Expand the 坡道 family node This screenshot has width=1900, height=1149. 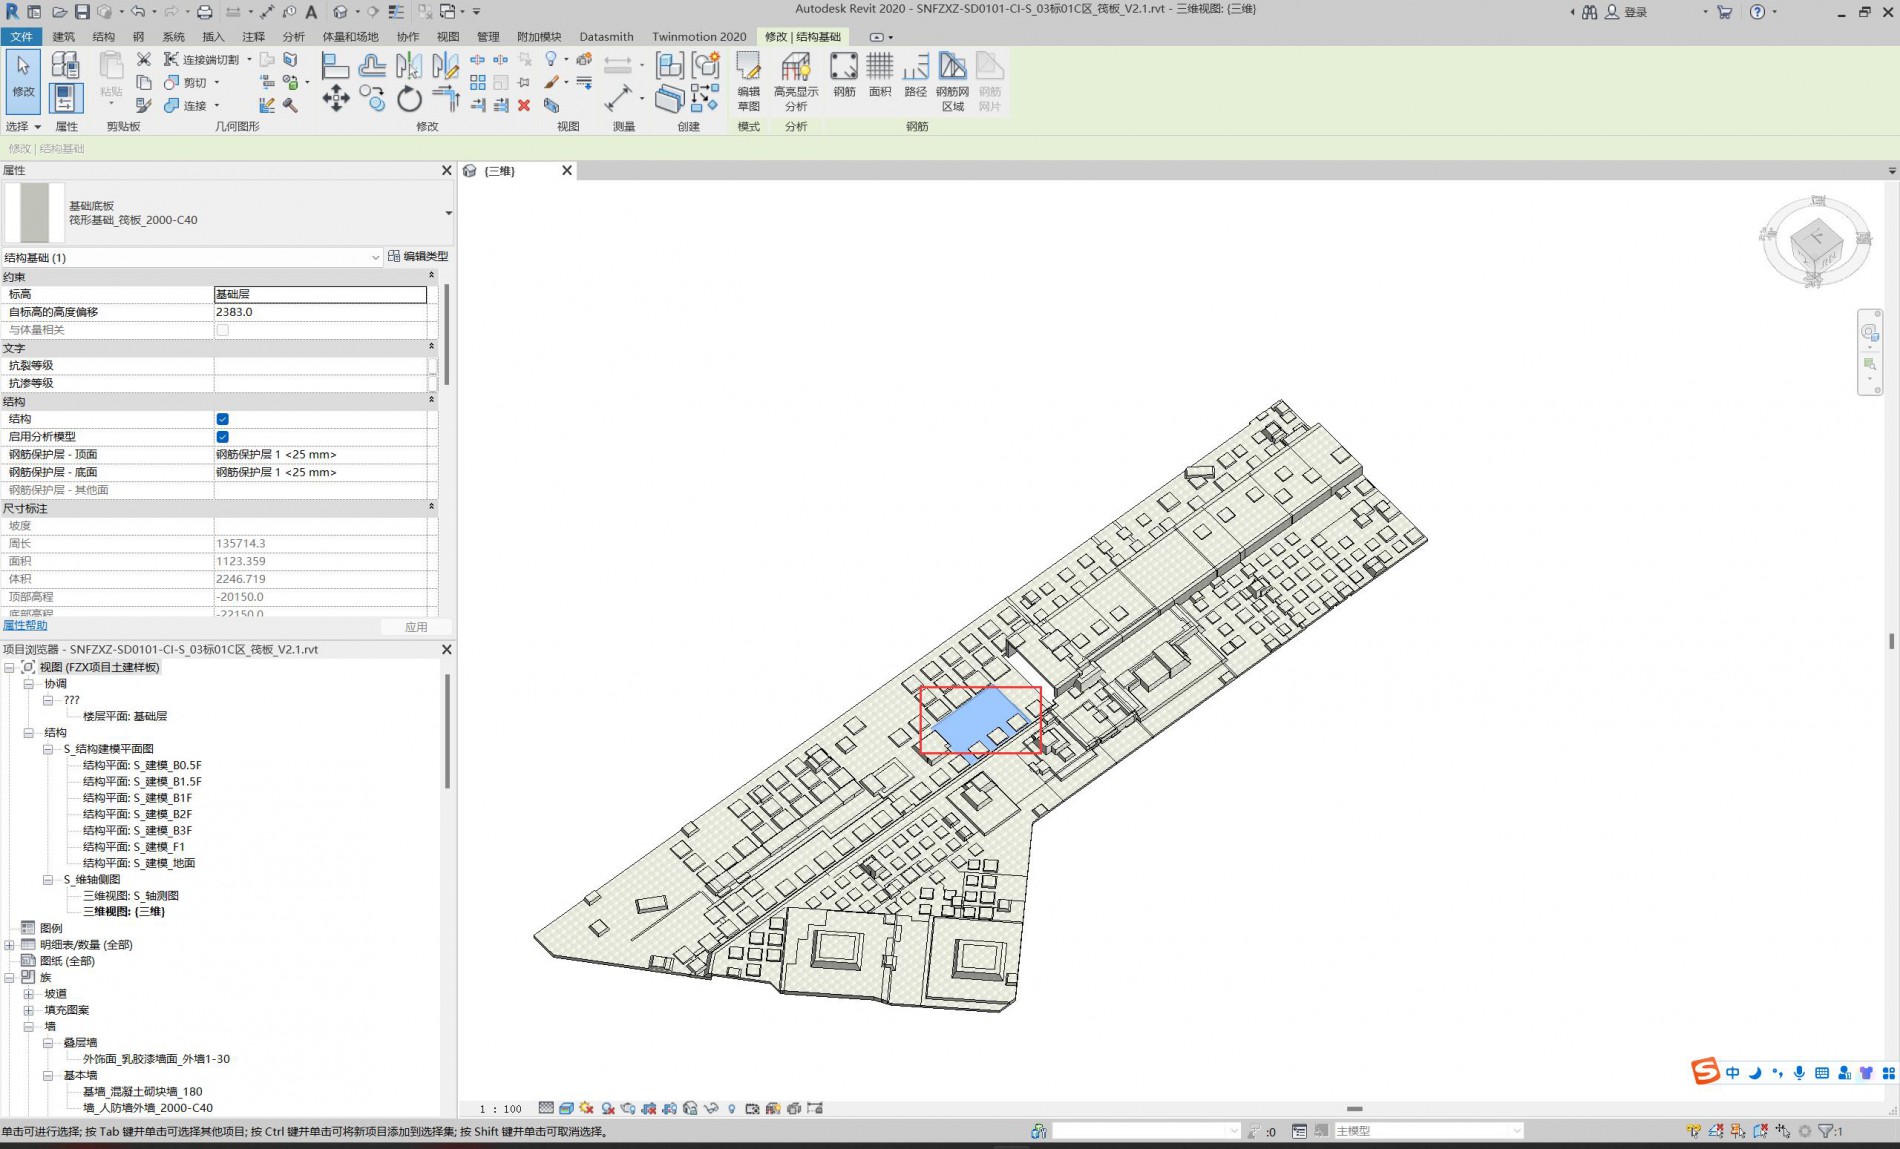(x=29, y=994)
